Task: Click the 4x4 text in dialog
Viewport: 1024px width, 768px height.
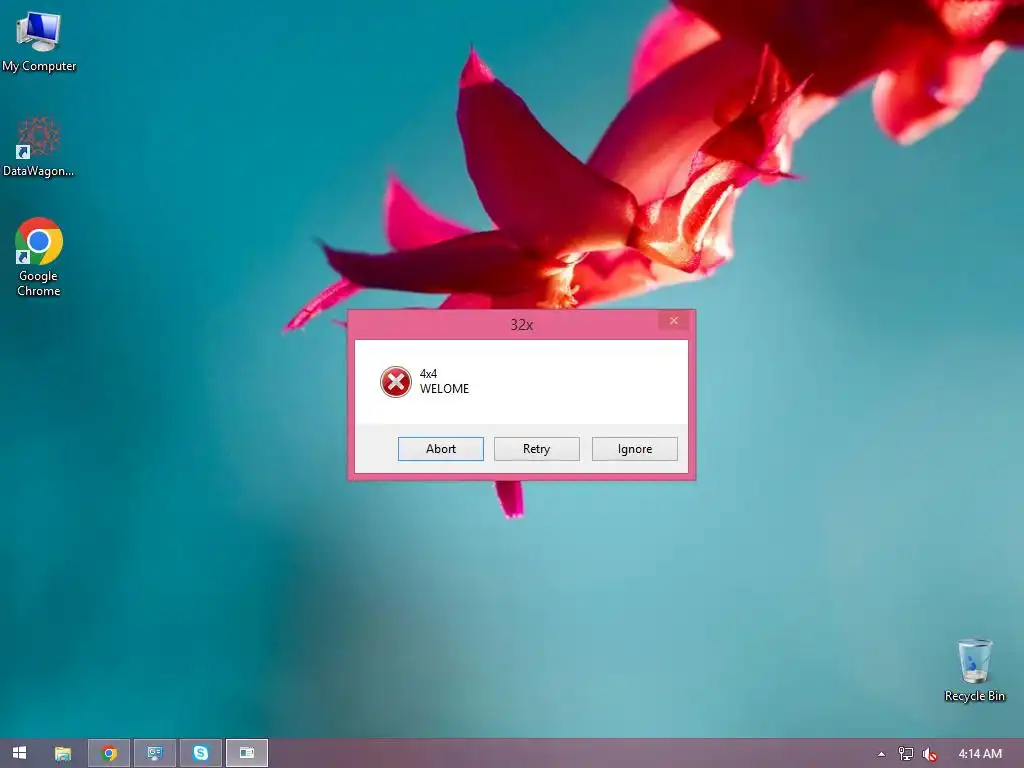Action: tap(428, 374)
